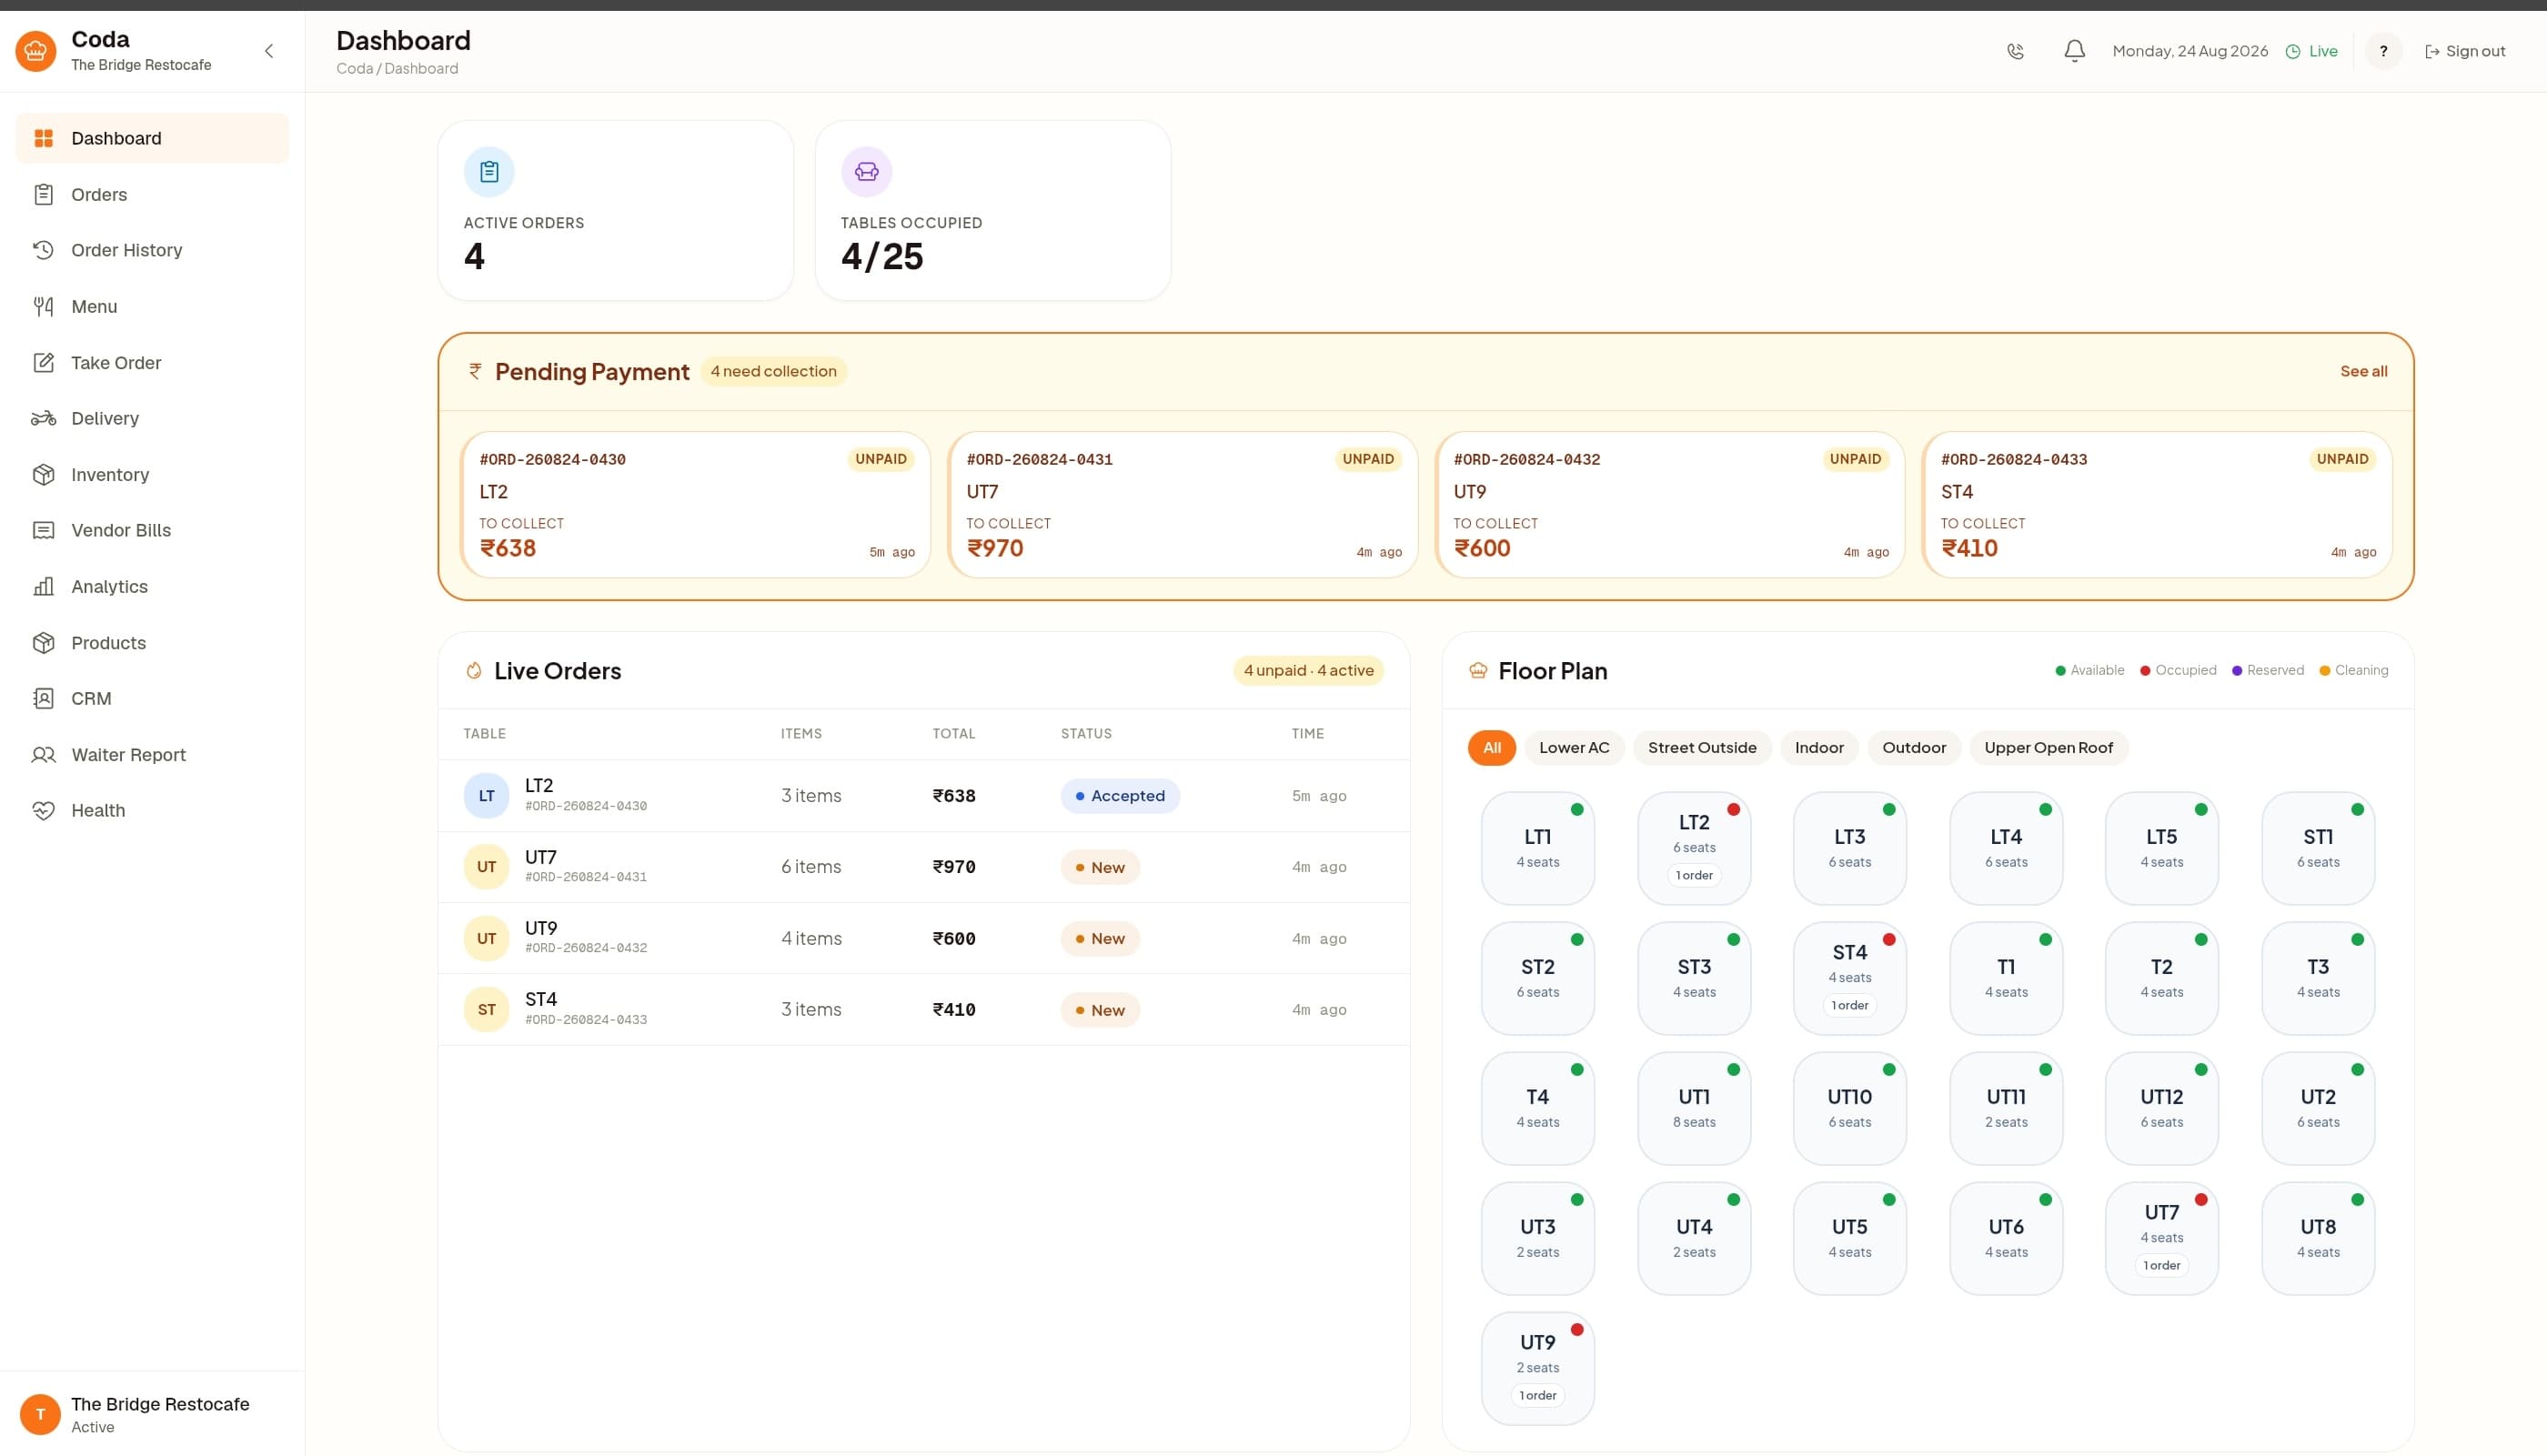The image size is (2547, 1456).
Task: Click the CRM contact icon
Action: (43, 699)
